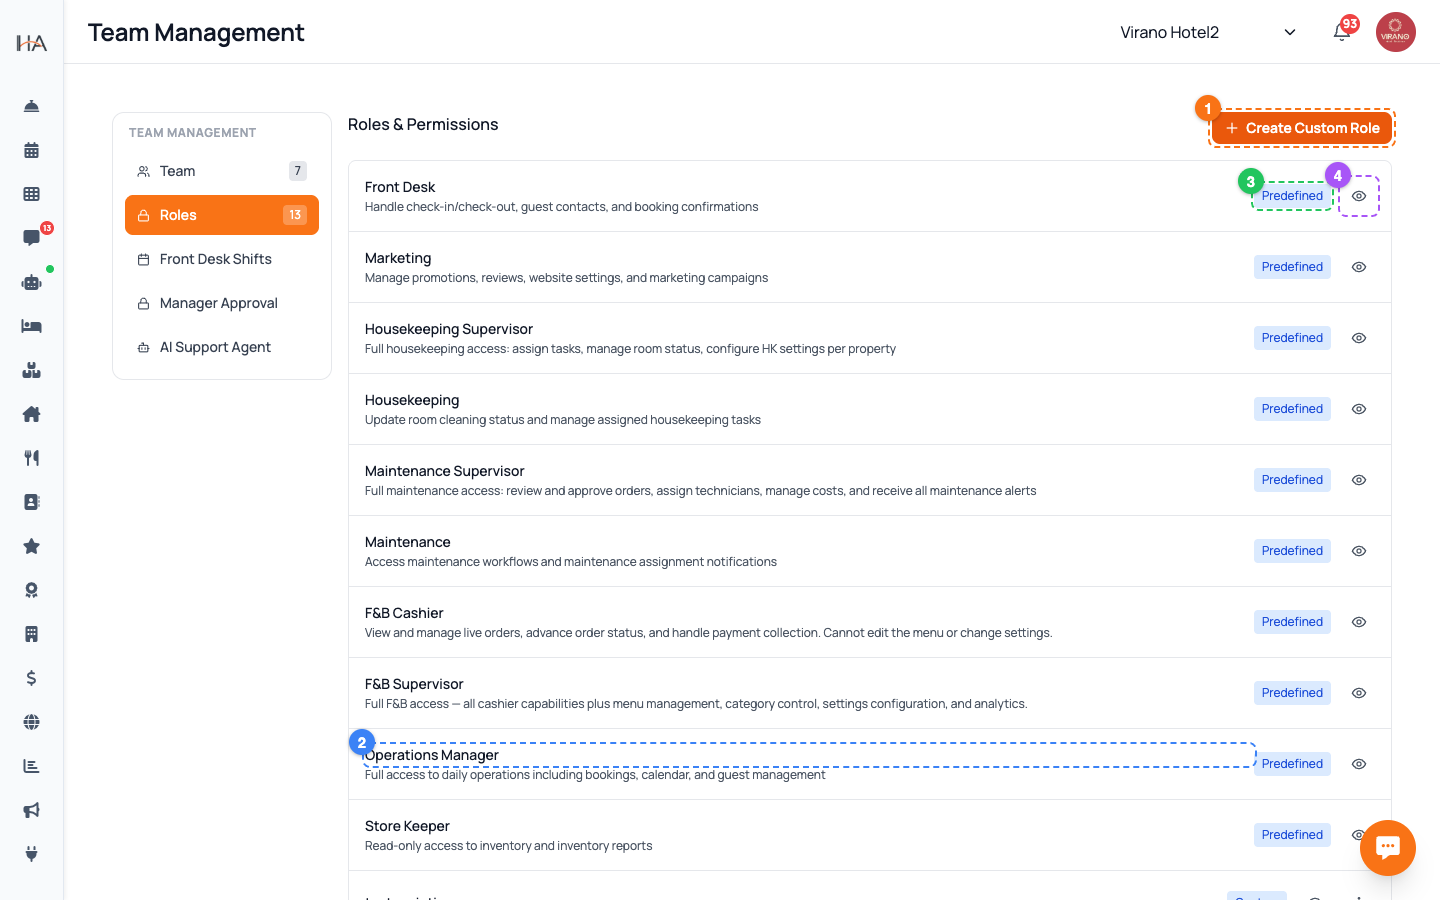Viewport: 1440px width, 900px height.
Task: Click the Housekeeping Supervisor role name
Action: point(449,329)
